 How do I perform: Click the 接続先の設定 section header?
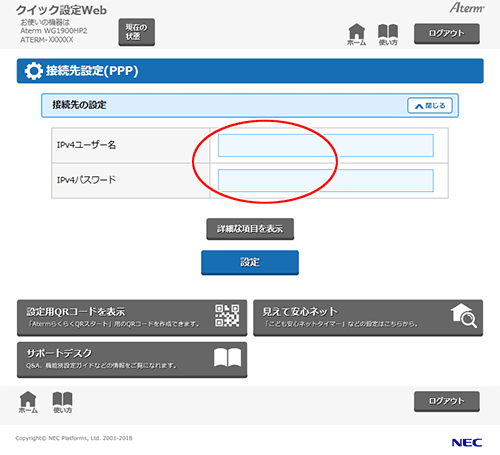click(x=250, y=105)
